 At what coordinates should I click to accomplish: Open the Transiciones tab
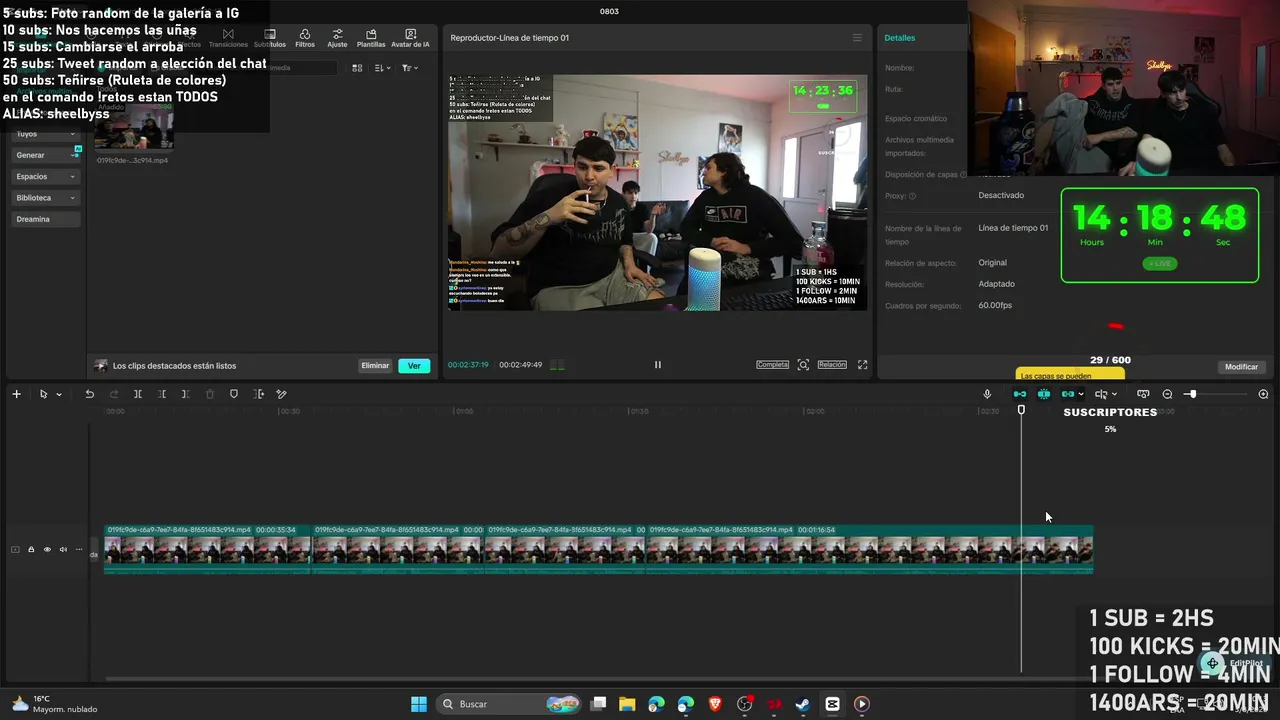click(228, 38)
